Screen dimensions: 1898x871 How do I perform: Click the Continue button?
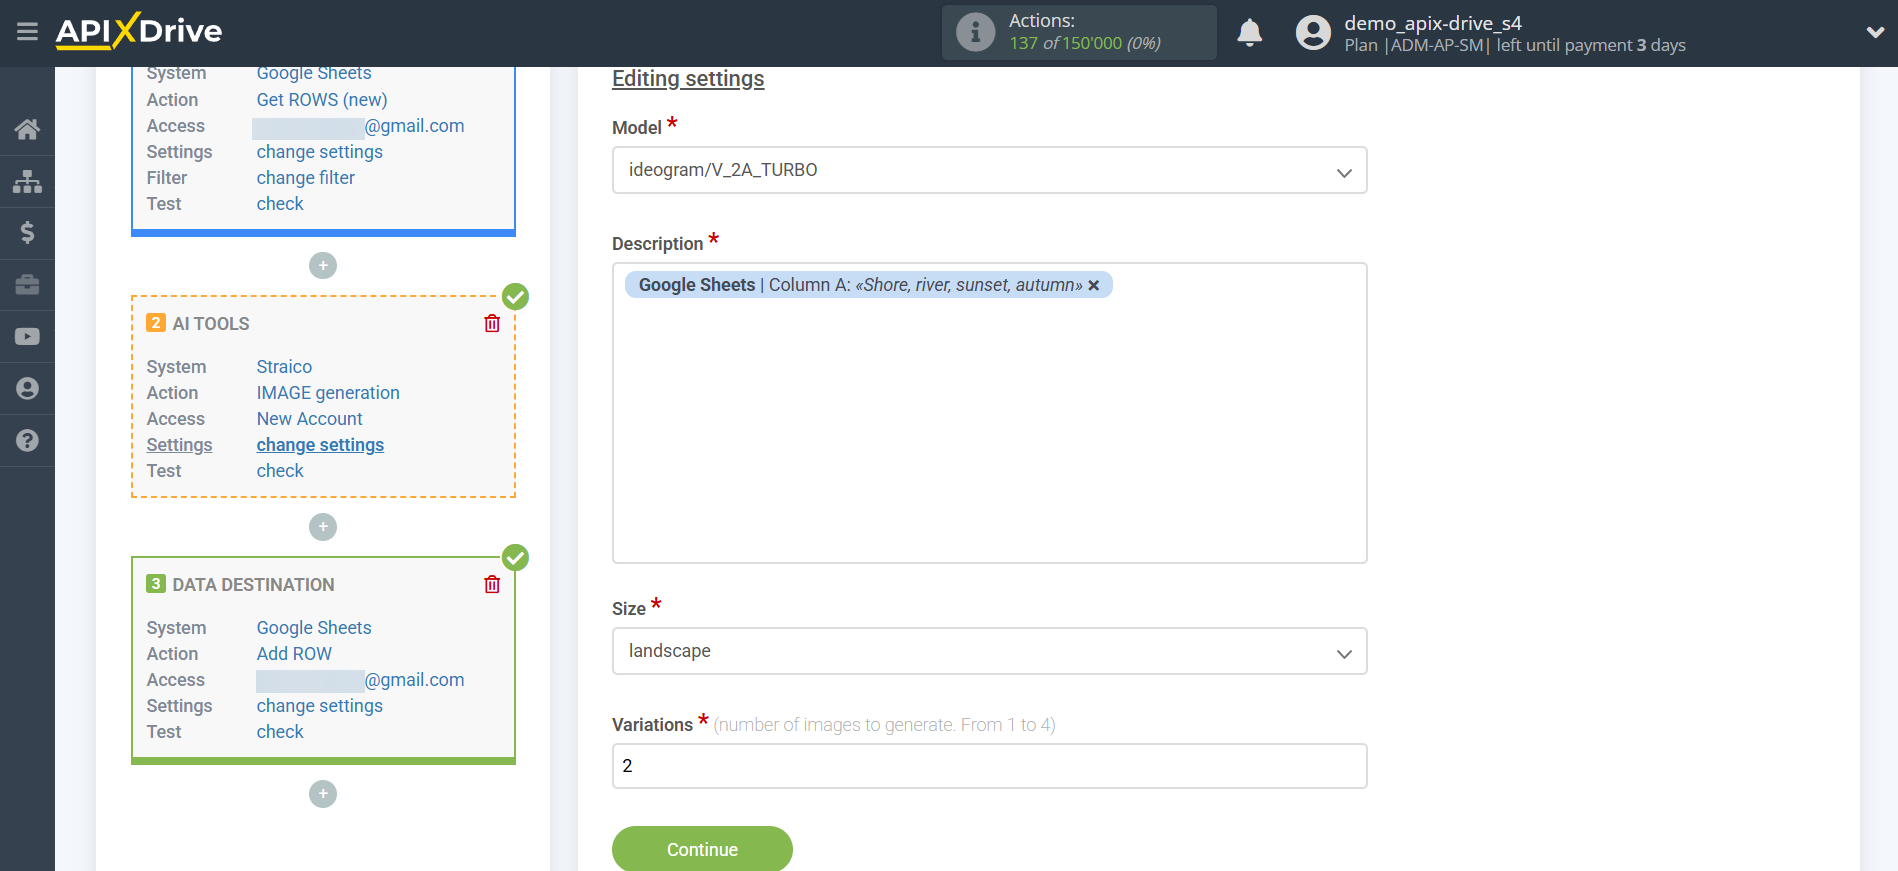(702, 849)
